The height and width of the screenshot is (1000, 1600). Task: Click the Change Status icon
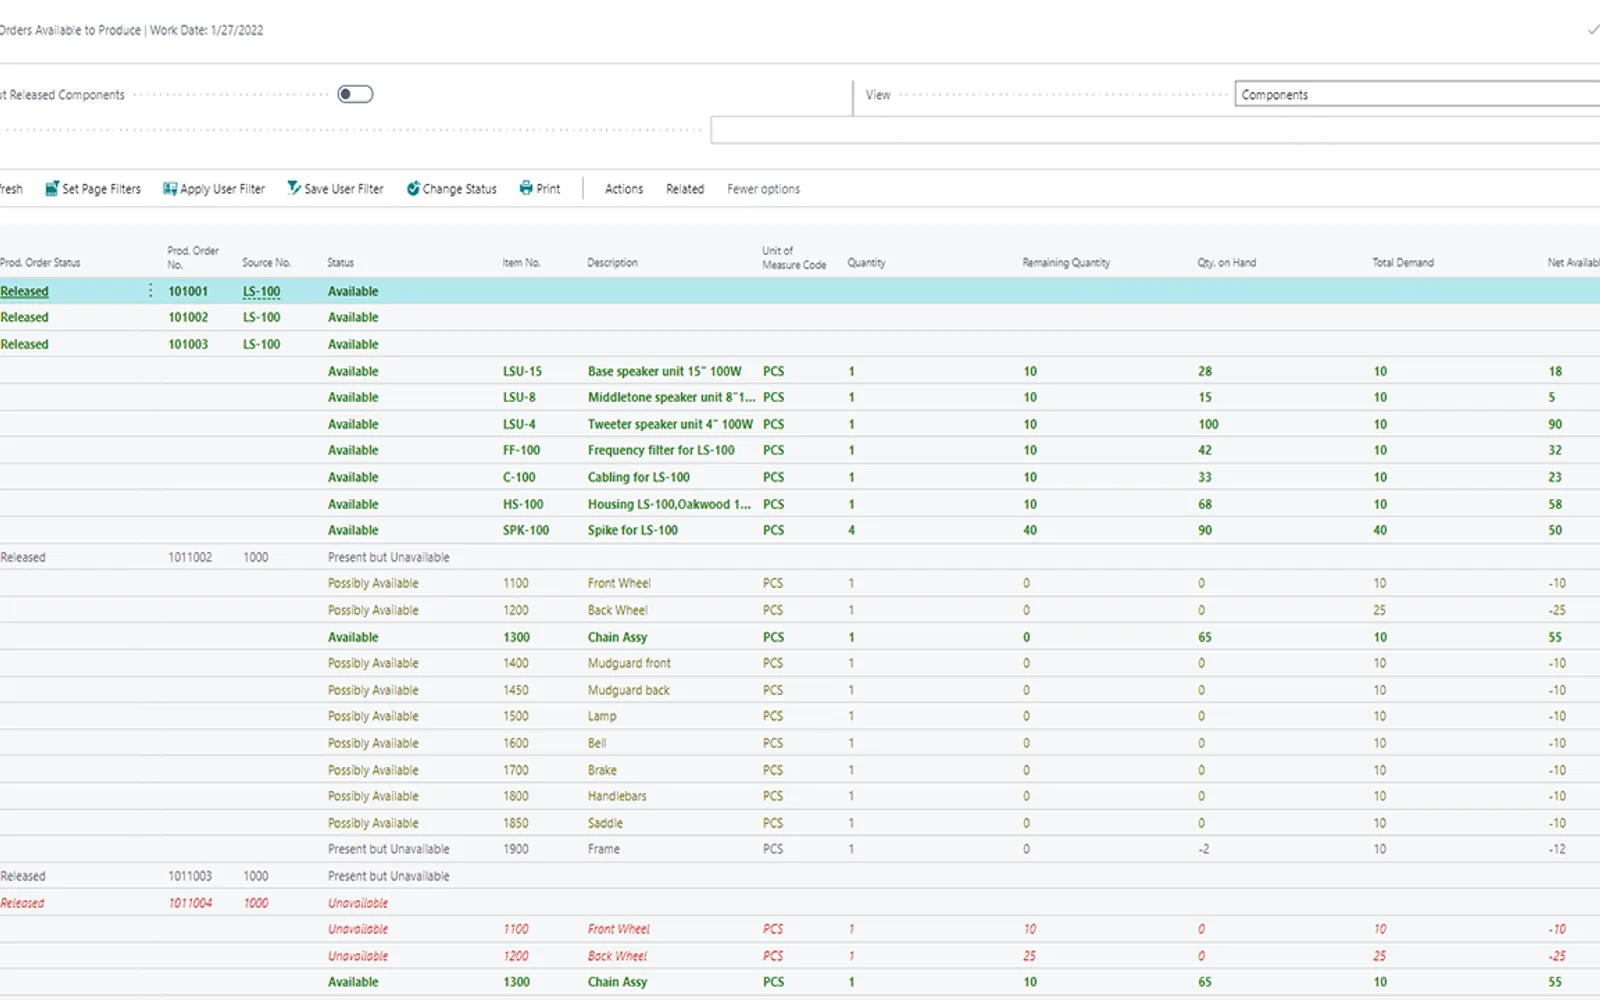[413, 188]
